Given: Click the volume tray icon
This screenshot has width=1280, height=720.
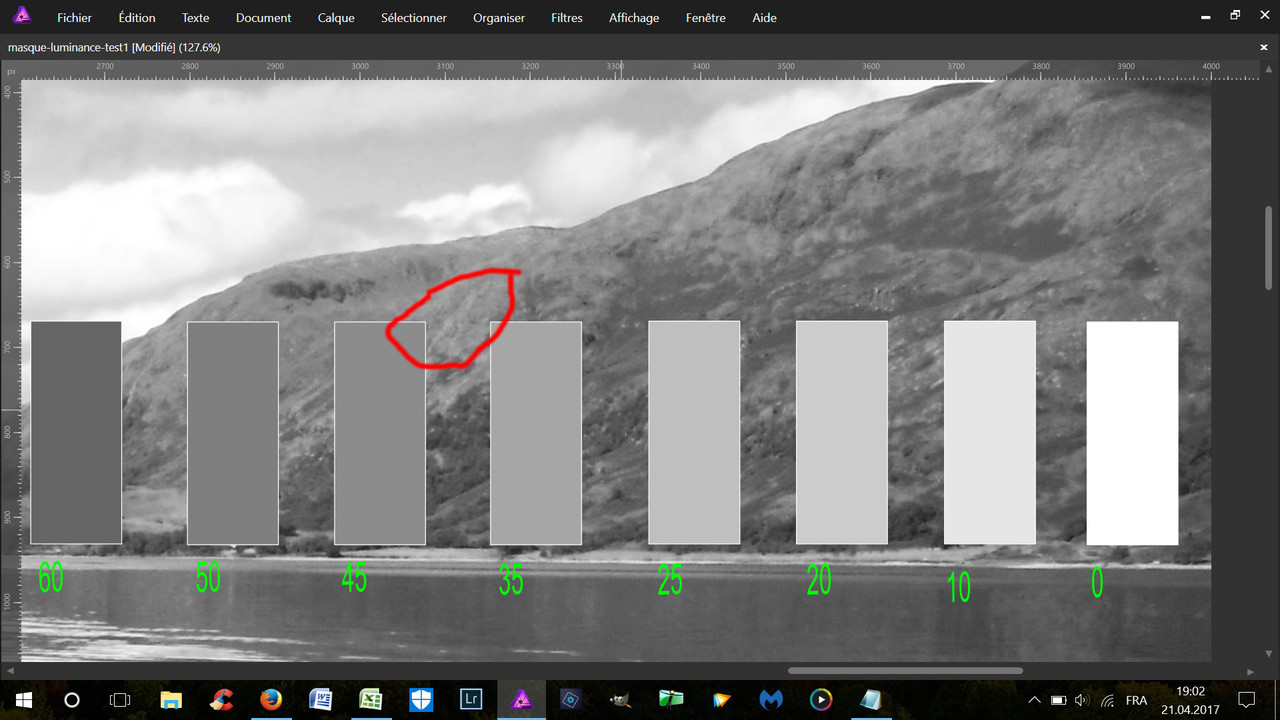Looking at the screenshot, I should pyautogui.click(x=1082, y=700).
